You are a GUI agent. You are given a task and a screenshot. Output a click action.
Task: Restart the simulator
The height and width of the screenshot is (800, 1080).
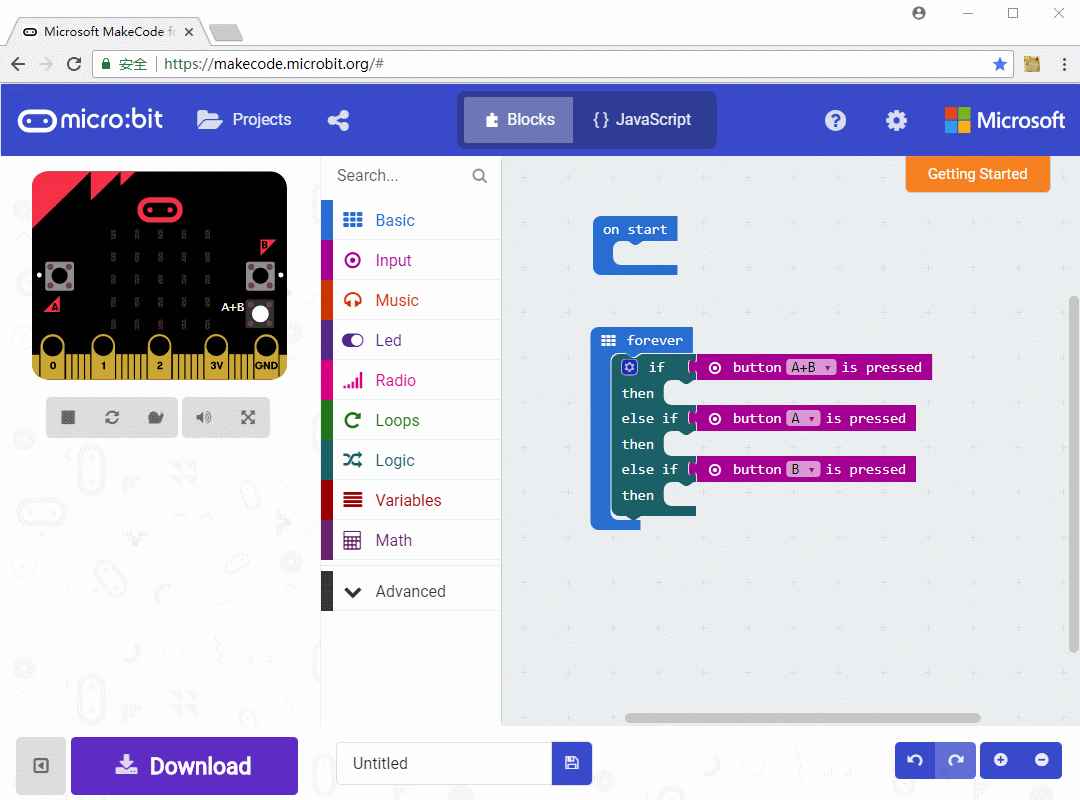point(112,418)
